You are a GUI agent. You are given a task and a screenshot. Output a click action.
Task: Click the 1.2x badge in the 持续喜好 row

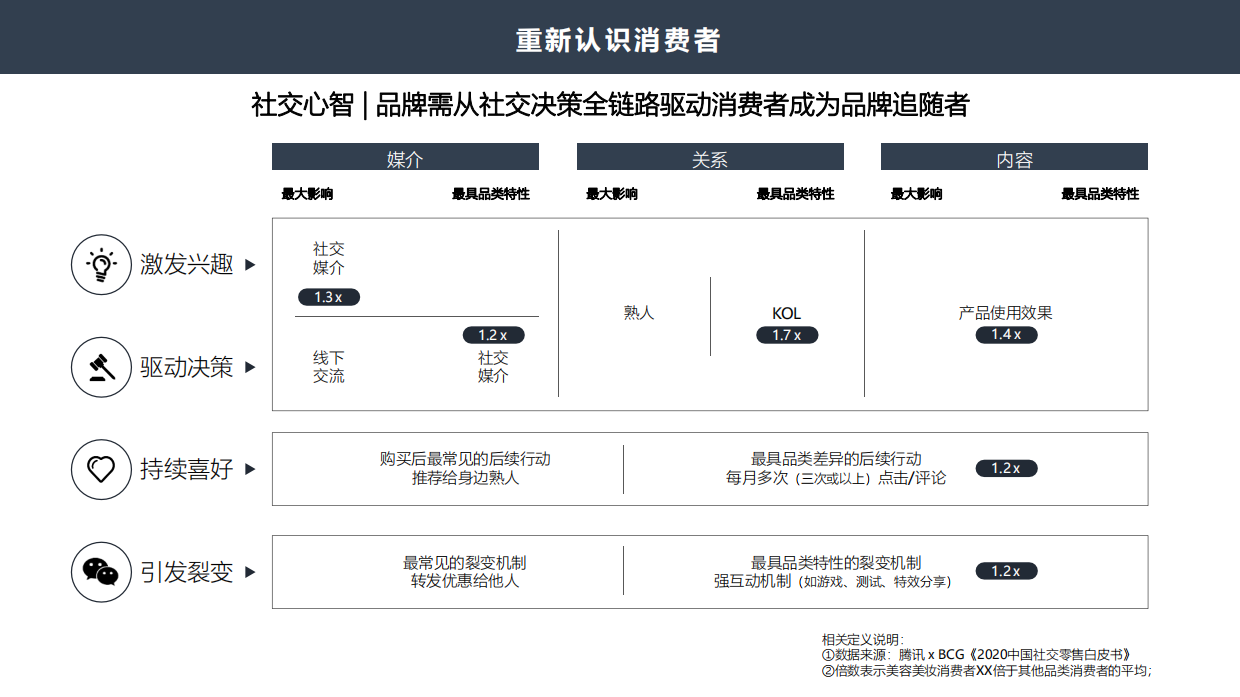[1007, 467]
